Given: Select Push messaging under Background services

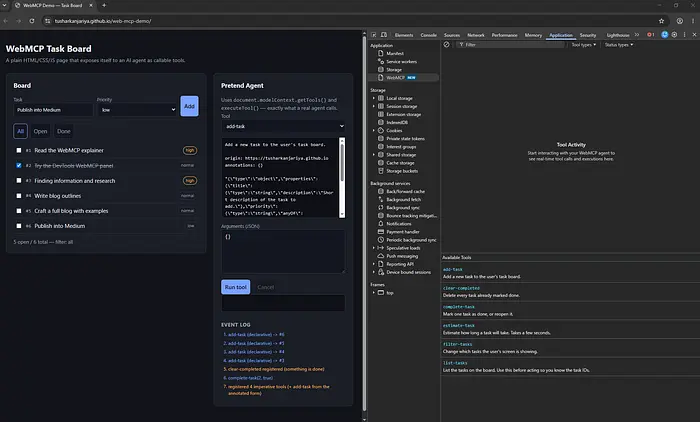Looking at the screenshot, I should point(402,256).
